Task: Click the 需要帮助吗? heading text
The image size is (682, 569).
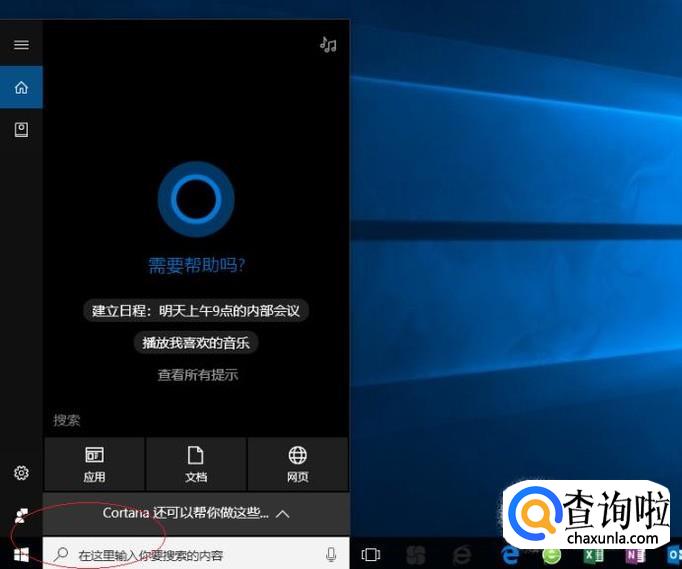Action: click(197, 265)
